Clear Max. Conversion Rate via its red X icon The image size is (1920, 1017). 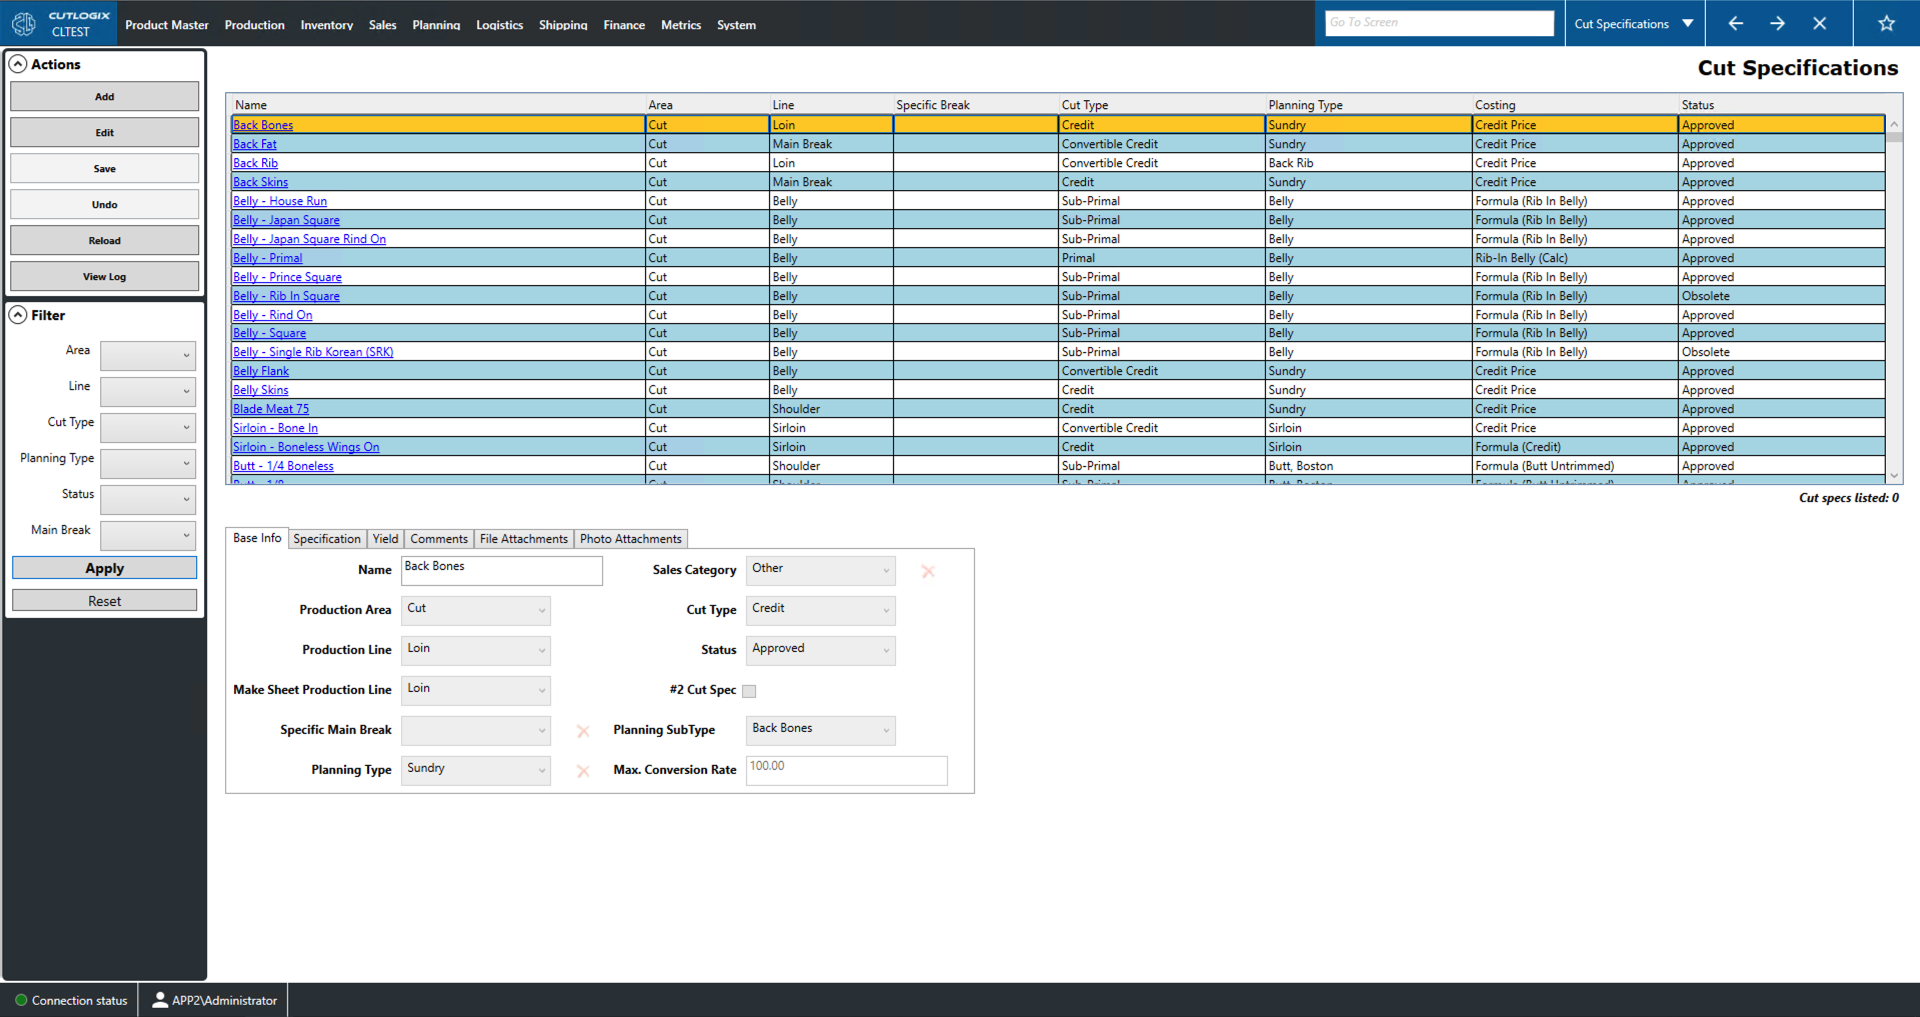tap(583, 770)
